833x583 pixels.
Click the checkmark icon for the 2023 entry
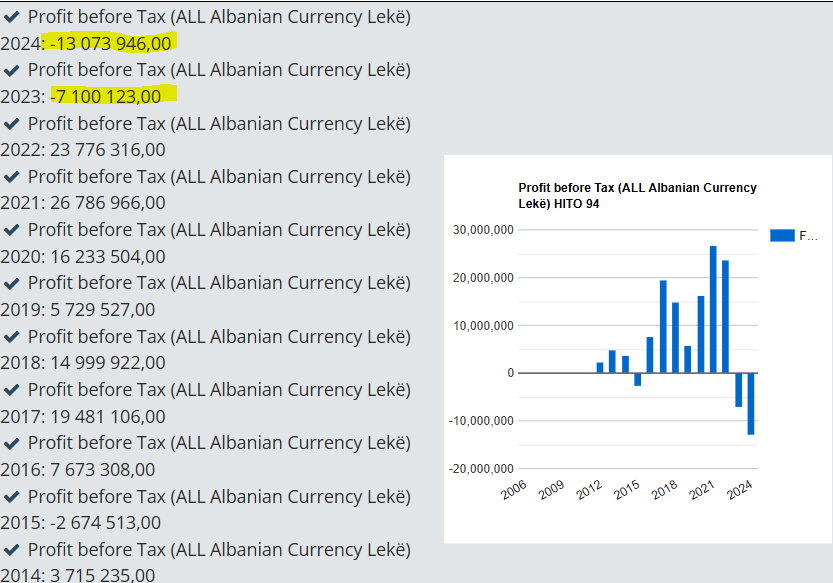pos(12,70)
